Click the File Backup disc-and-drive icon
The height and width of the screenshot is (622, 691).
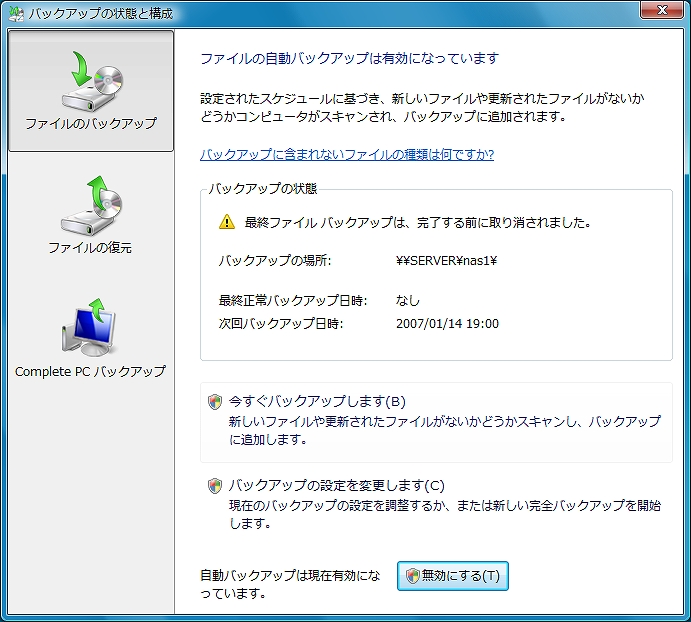[90, 82]
